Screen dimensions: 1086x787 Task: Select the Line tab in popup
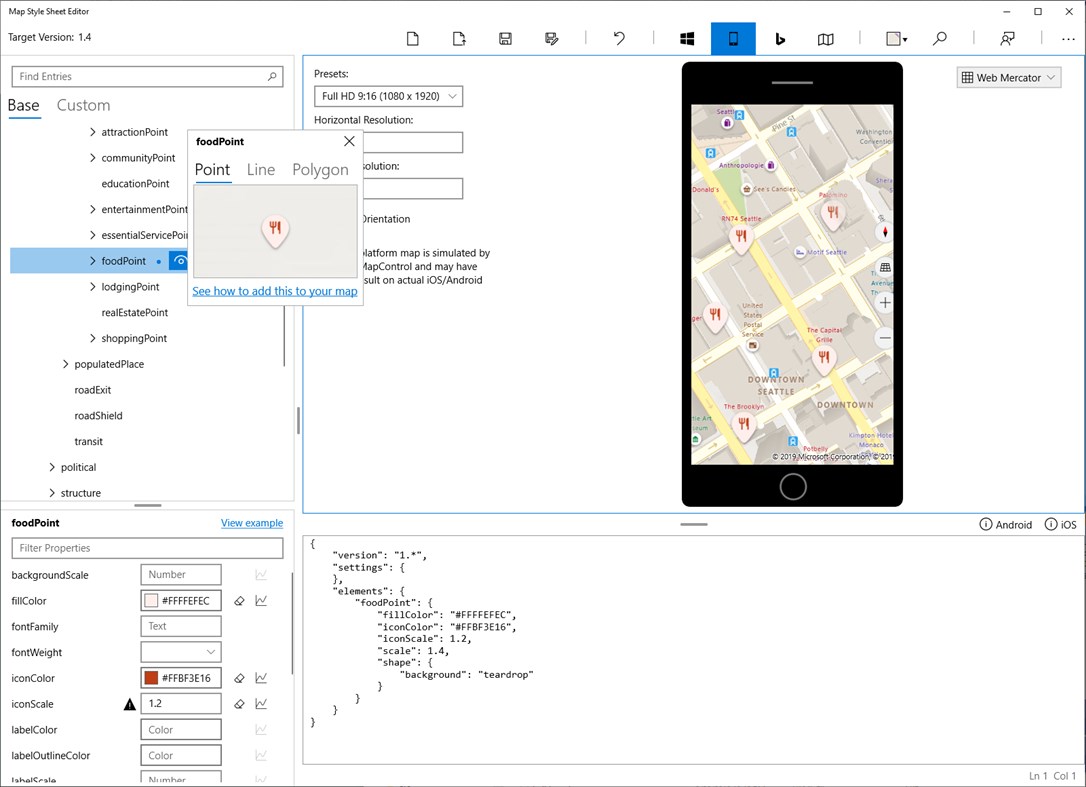(261, 170)
